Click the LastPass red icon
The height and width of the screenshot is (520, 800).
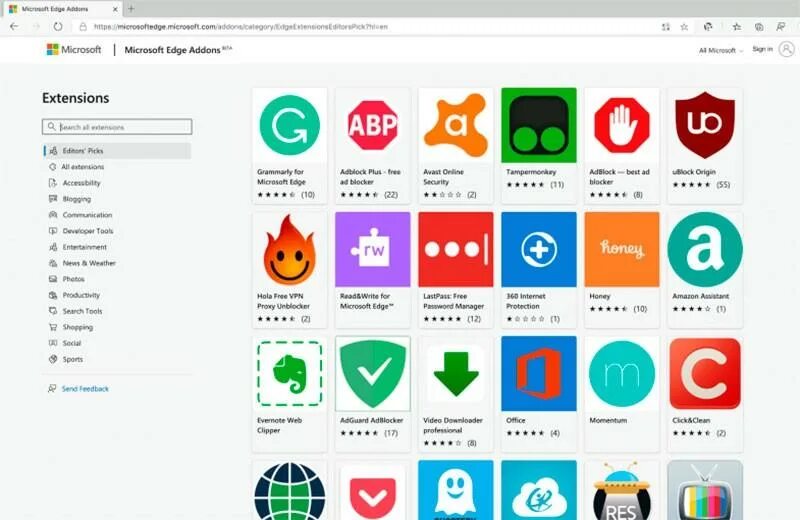[456, 250]
